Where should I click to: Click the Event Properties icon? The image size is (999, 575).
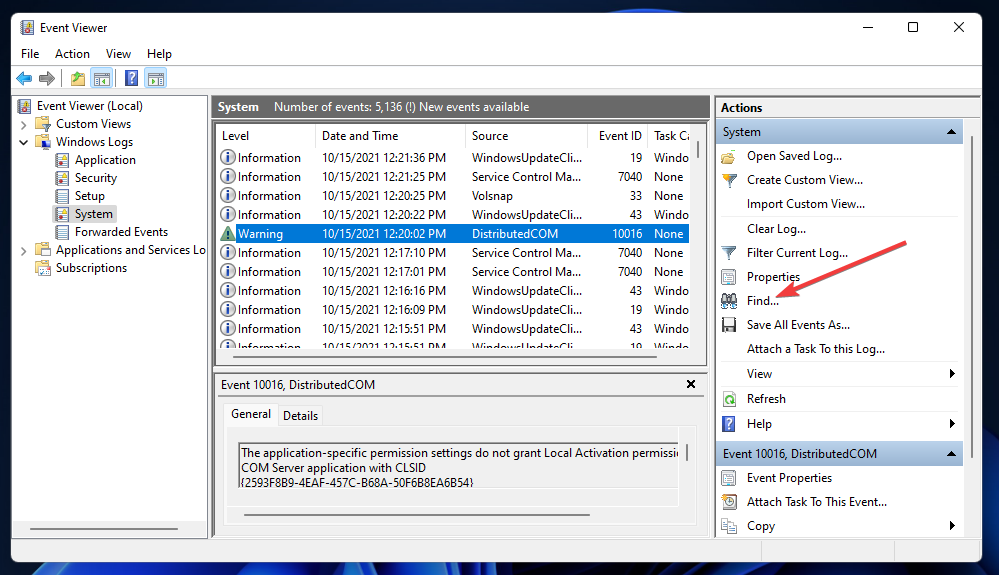(729, 478)
